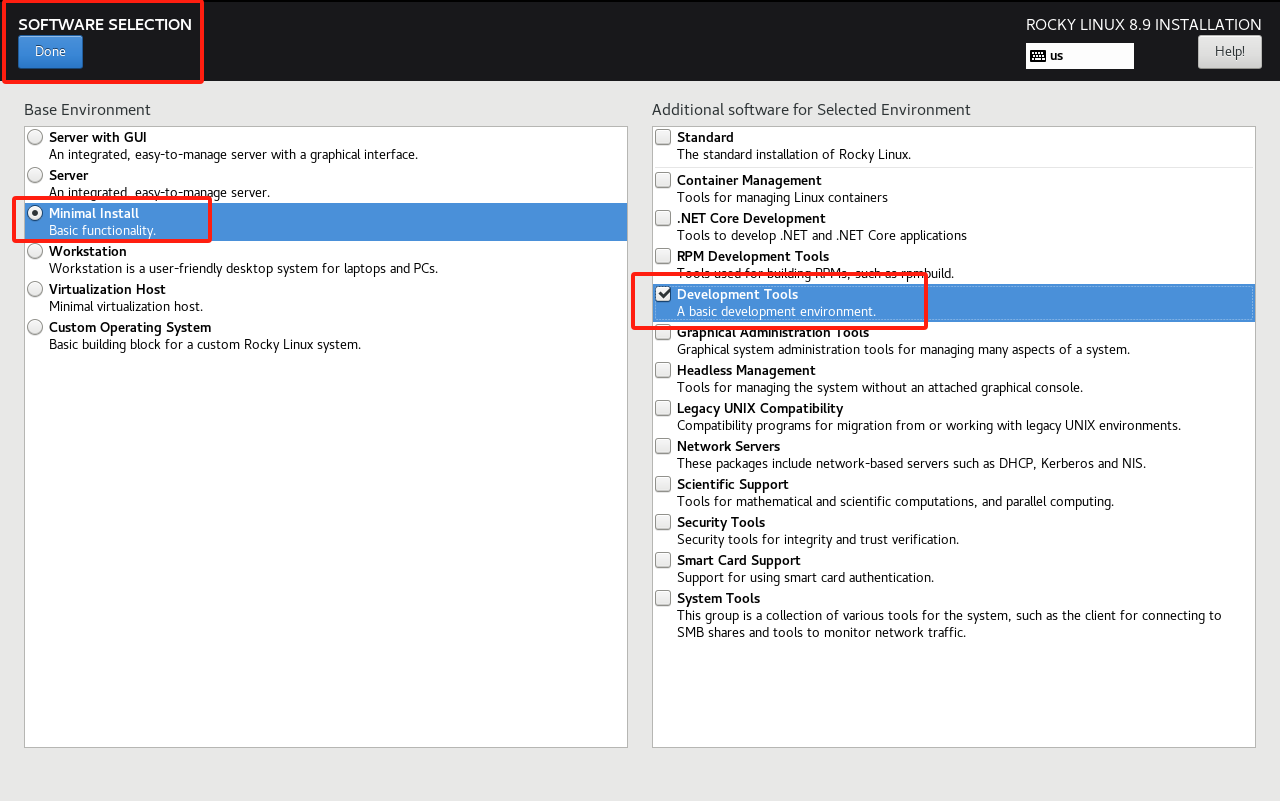The width and height of the screenshot is (1280, 801).
Task: Select Minimal Install radio button
Action: pyautogui.click(x=36, y=213)
